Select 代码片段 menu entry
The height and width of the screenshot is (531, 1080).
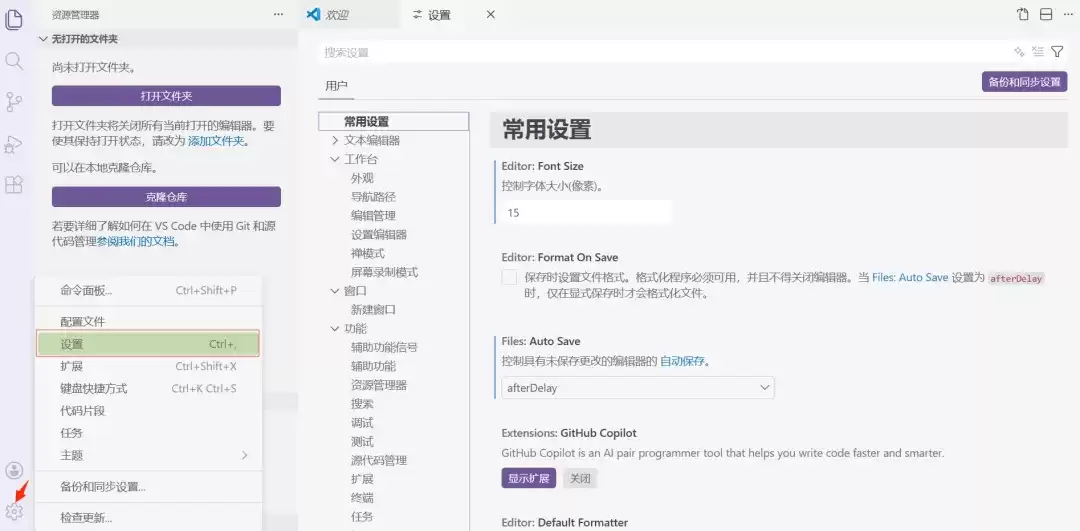pyautogui.click(x=148, y=411)
